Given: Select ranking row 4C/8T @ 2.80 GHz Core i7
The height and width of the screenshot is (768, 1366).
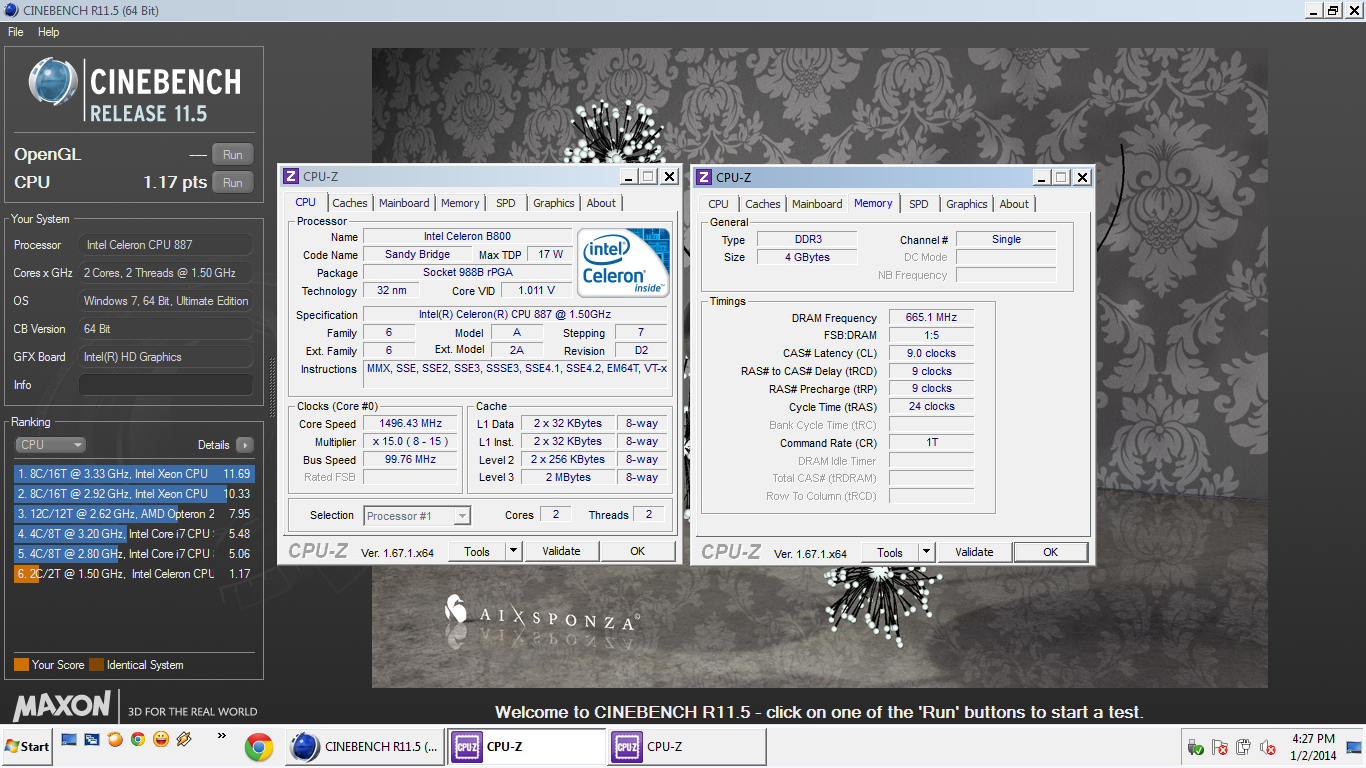Looking at the screenshot, I should tap(134, 554).
